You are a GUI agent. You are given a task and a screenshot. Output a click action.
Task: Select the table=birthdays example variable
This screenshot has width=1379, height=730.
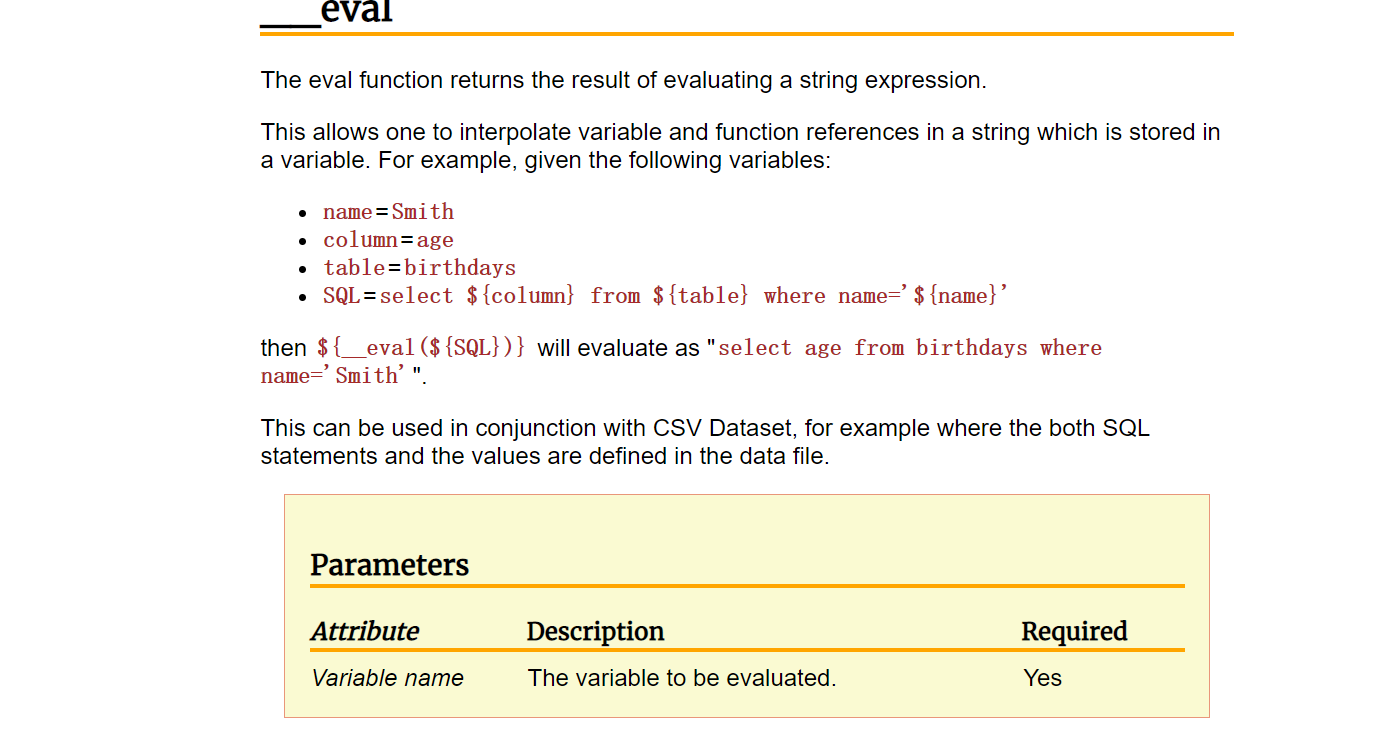point(419,268)
